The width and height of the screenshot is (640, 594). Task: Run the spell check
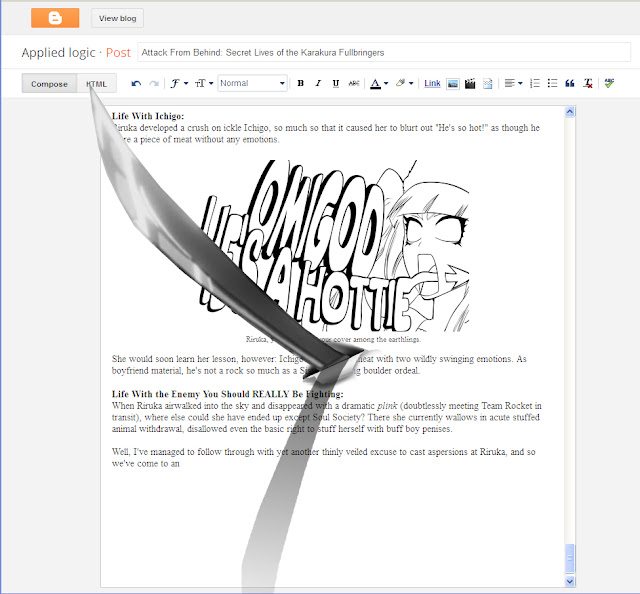[609, 83]
